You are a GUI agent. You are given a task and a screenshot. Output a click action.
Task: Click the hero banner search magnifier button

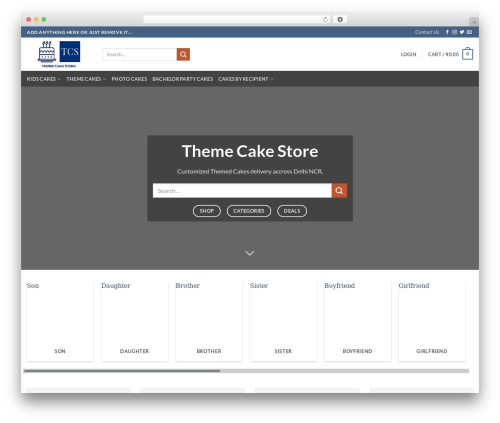[x=339, y=190]
